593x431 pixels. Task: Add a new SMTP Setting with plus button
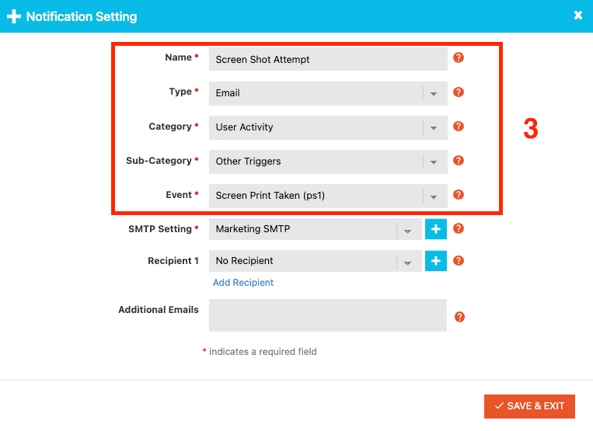[x=436, y=229]
